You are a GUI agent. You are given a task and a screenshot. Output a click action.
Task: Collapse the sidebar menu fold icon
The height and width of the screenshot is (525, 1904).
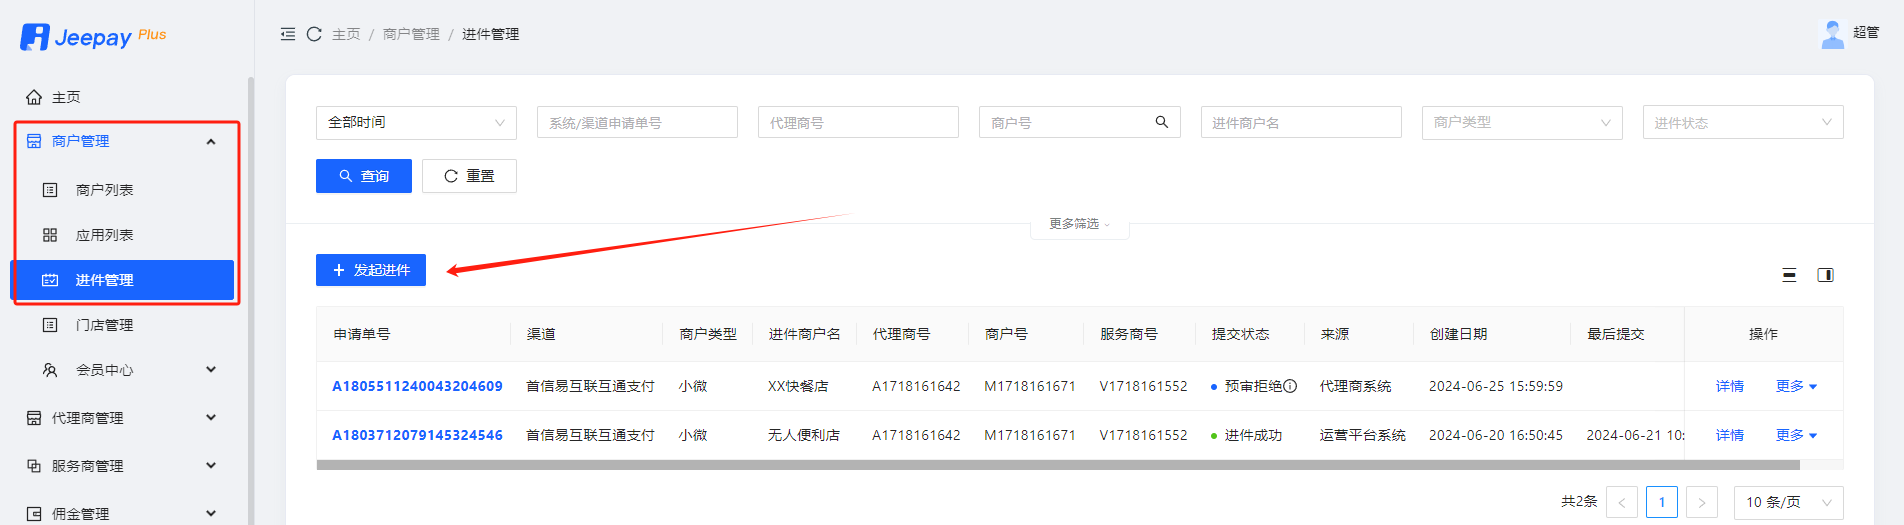(288, 34)
